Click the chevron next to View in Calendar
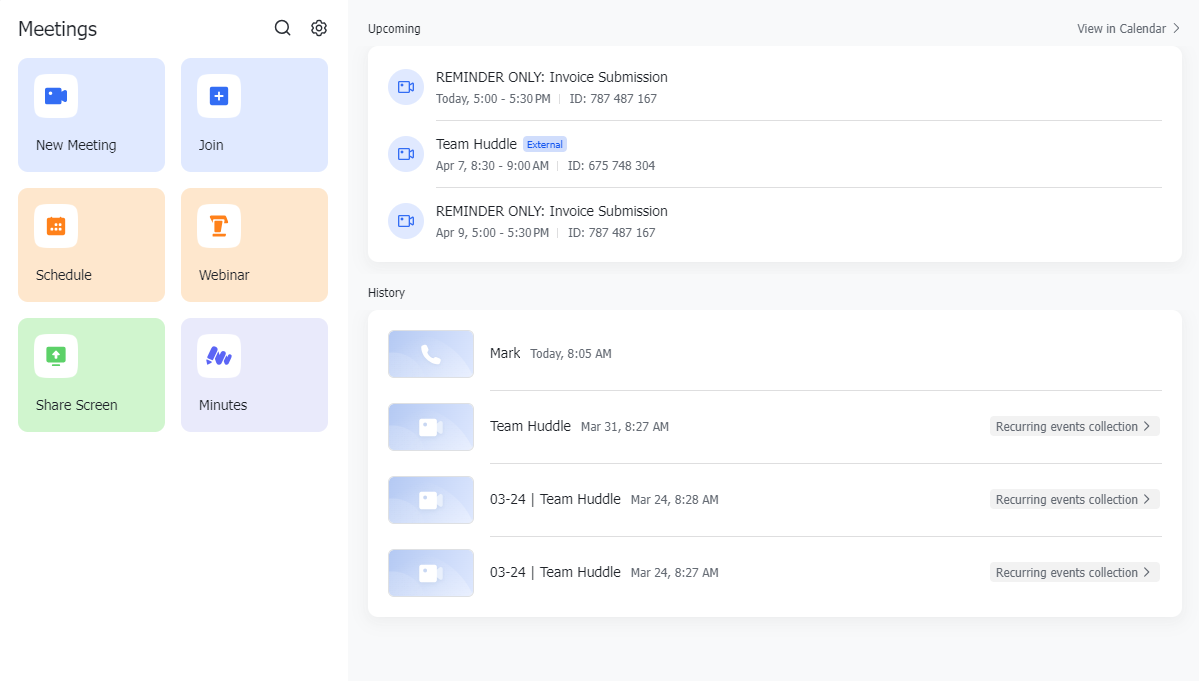Viewport: 1199px width, 681px height. 1176,28
